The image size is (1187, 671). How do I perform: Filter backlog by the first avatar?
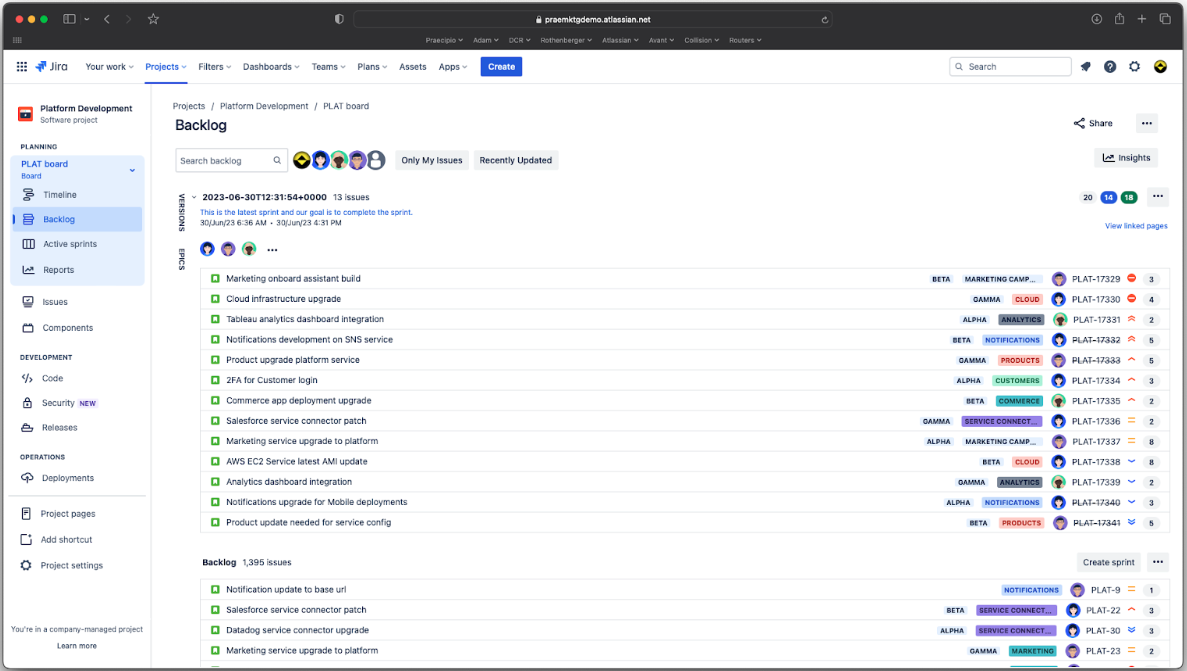click(302, 160)
